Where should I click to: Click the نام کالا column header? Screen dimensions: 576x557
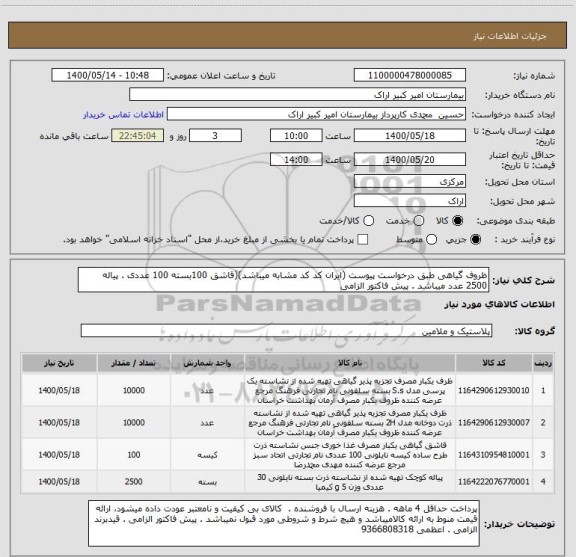coord(350,363)
